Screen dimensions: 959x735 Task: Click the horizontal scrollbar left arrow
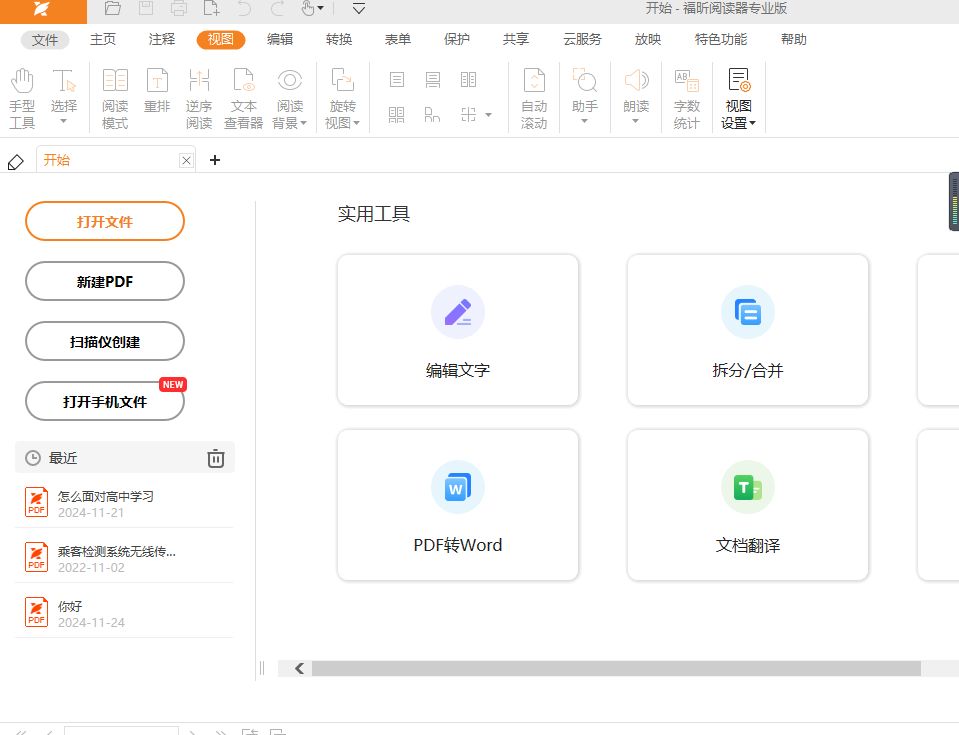[299, 668]
